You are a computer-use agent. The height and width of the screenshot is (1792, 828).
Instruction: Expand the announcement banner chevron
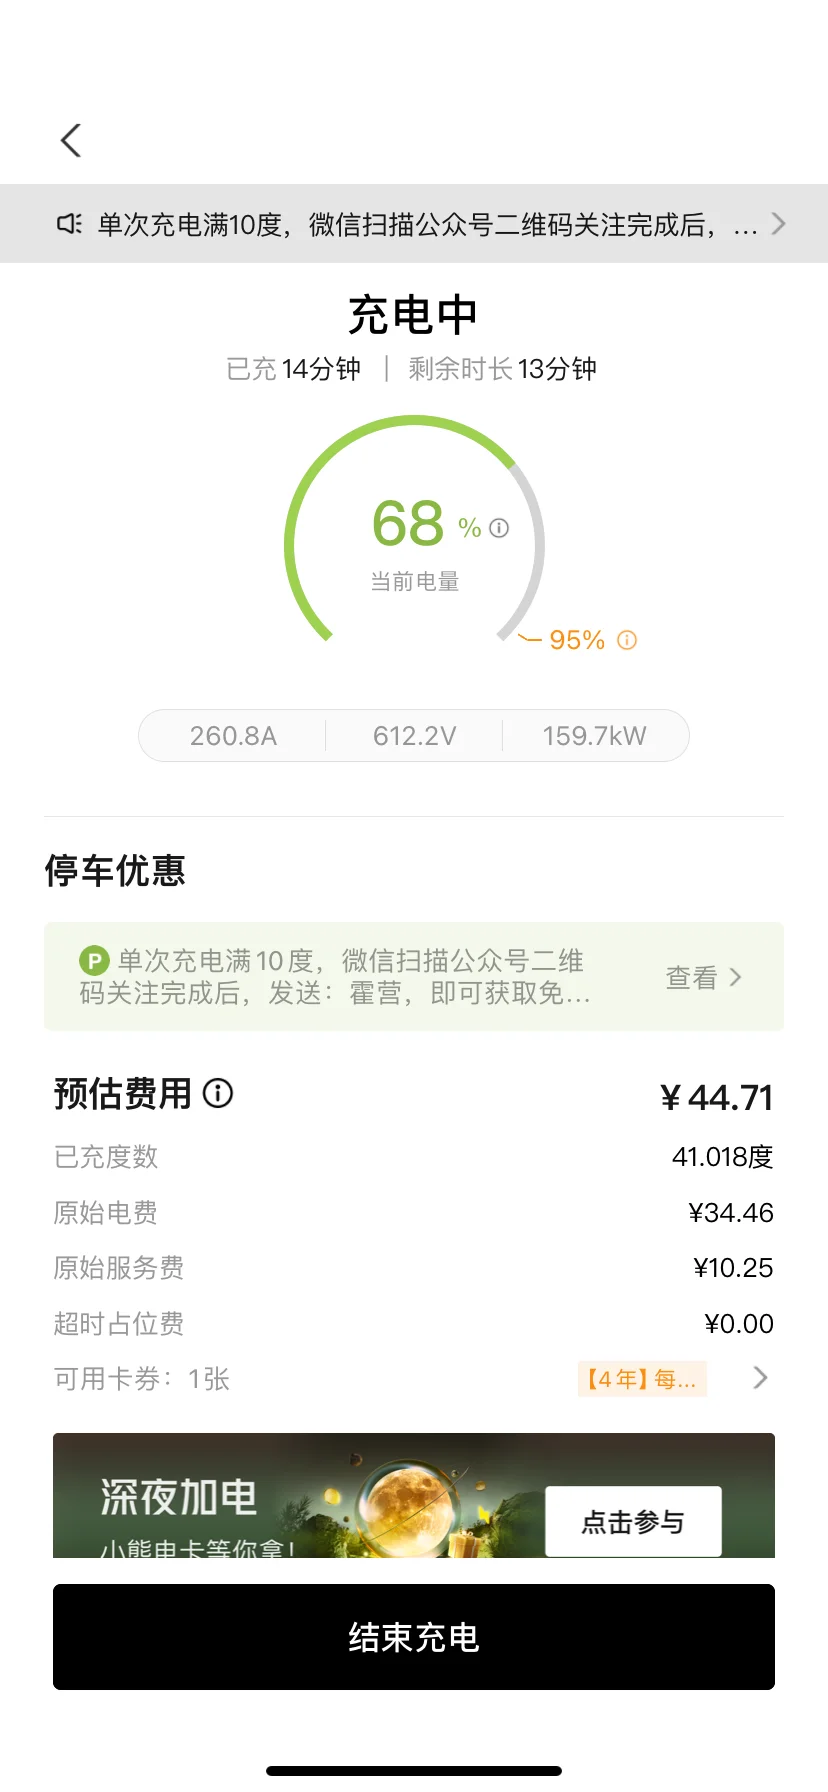pos(778,224)
